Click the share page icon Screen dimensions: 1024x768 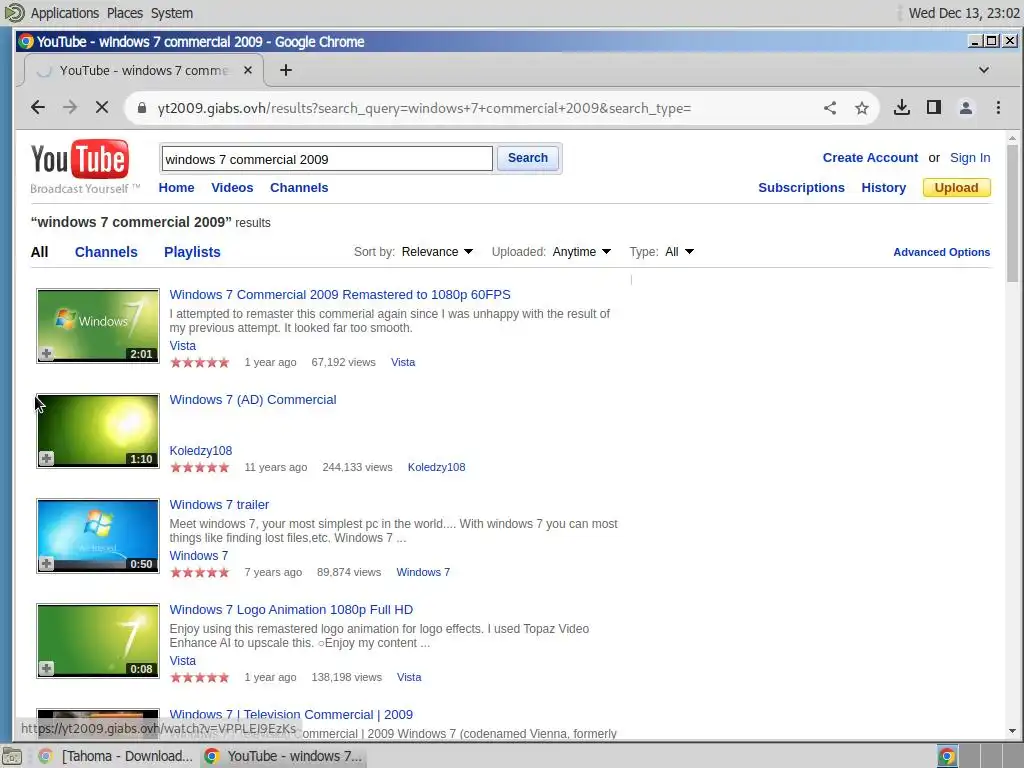[x=830, y=108]
